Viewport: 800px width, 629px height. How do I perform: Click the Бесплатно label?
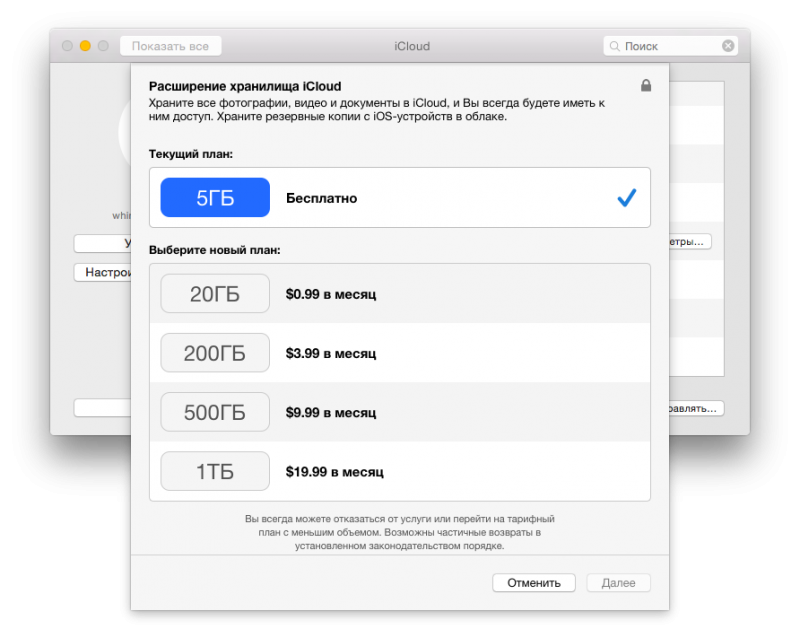(321, 198)
